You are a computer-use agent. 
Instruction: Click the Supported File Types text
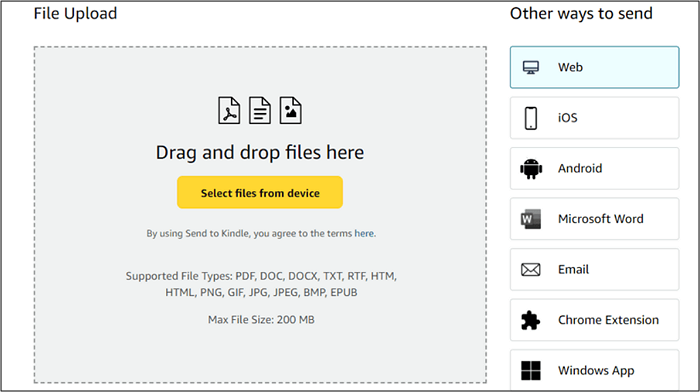click(261, 284)
